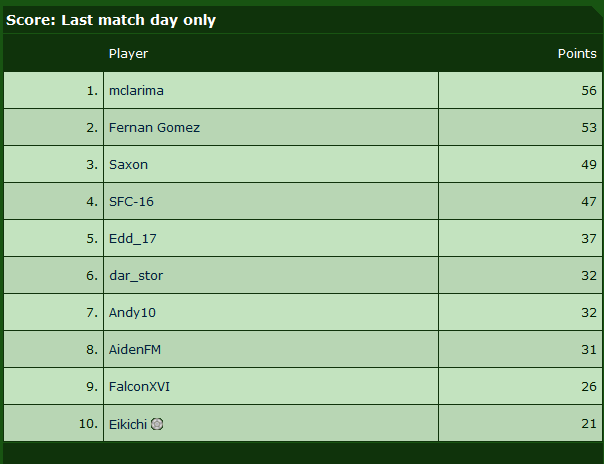This screenshot has width=604, height=464.
Task: Select the 49 points cell for Saxon
Action: pyautogui.click(x=520, y=164)
